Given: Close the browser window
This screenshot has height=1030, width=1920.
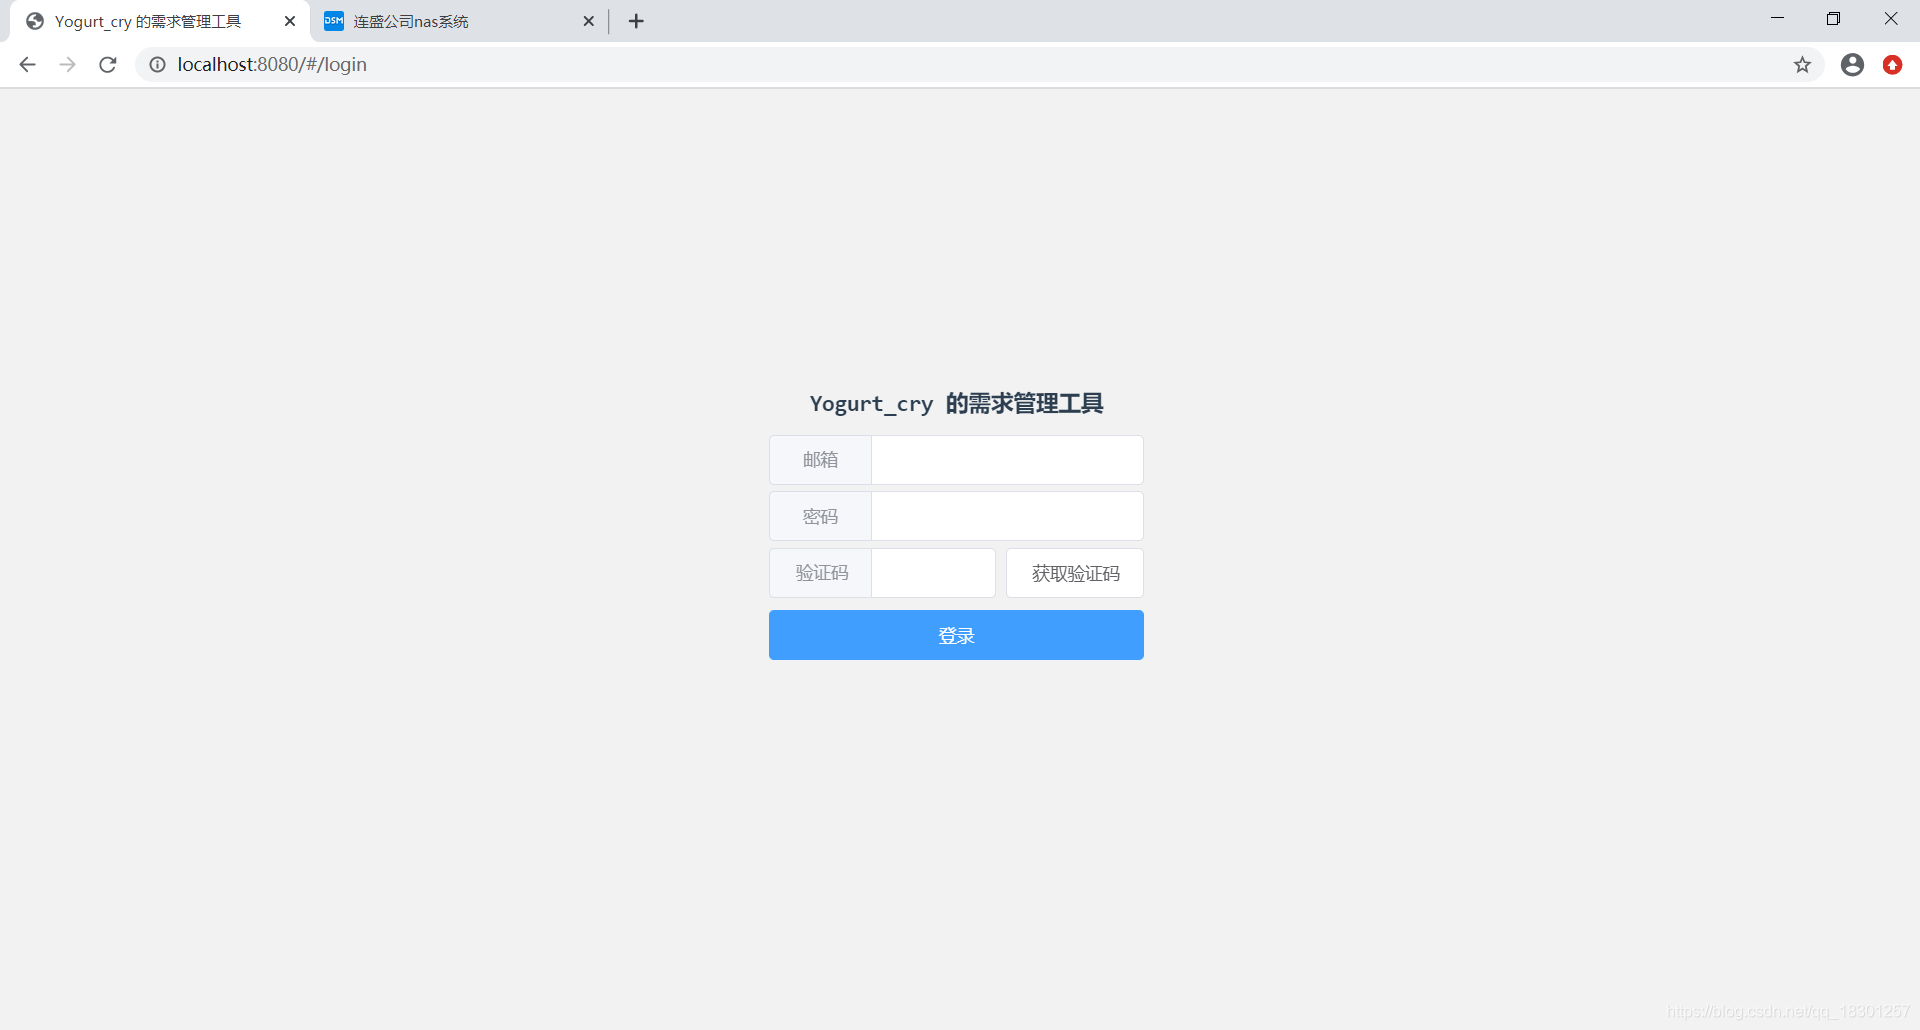Looking at the screenshot, I should [x=1890, y=18].
